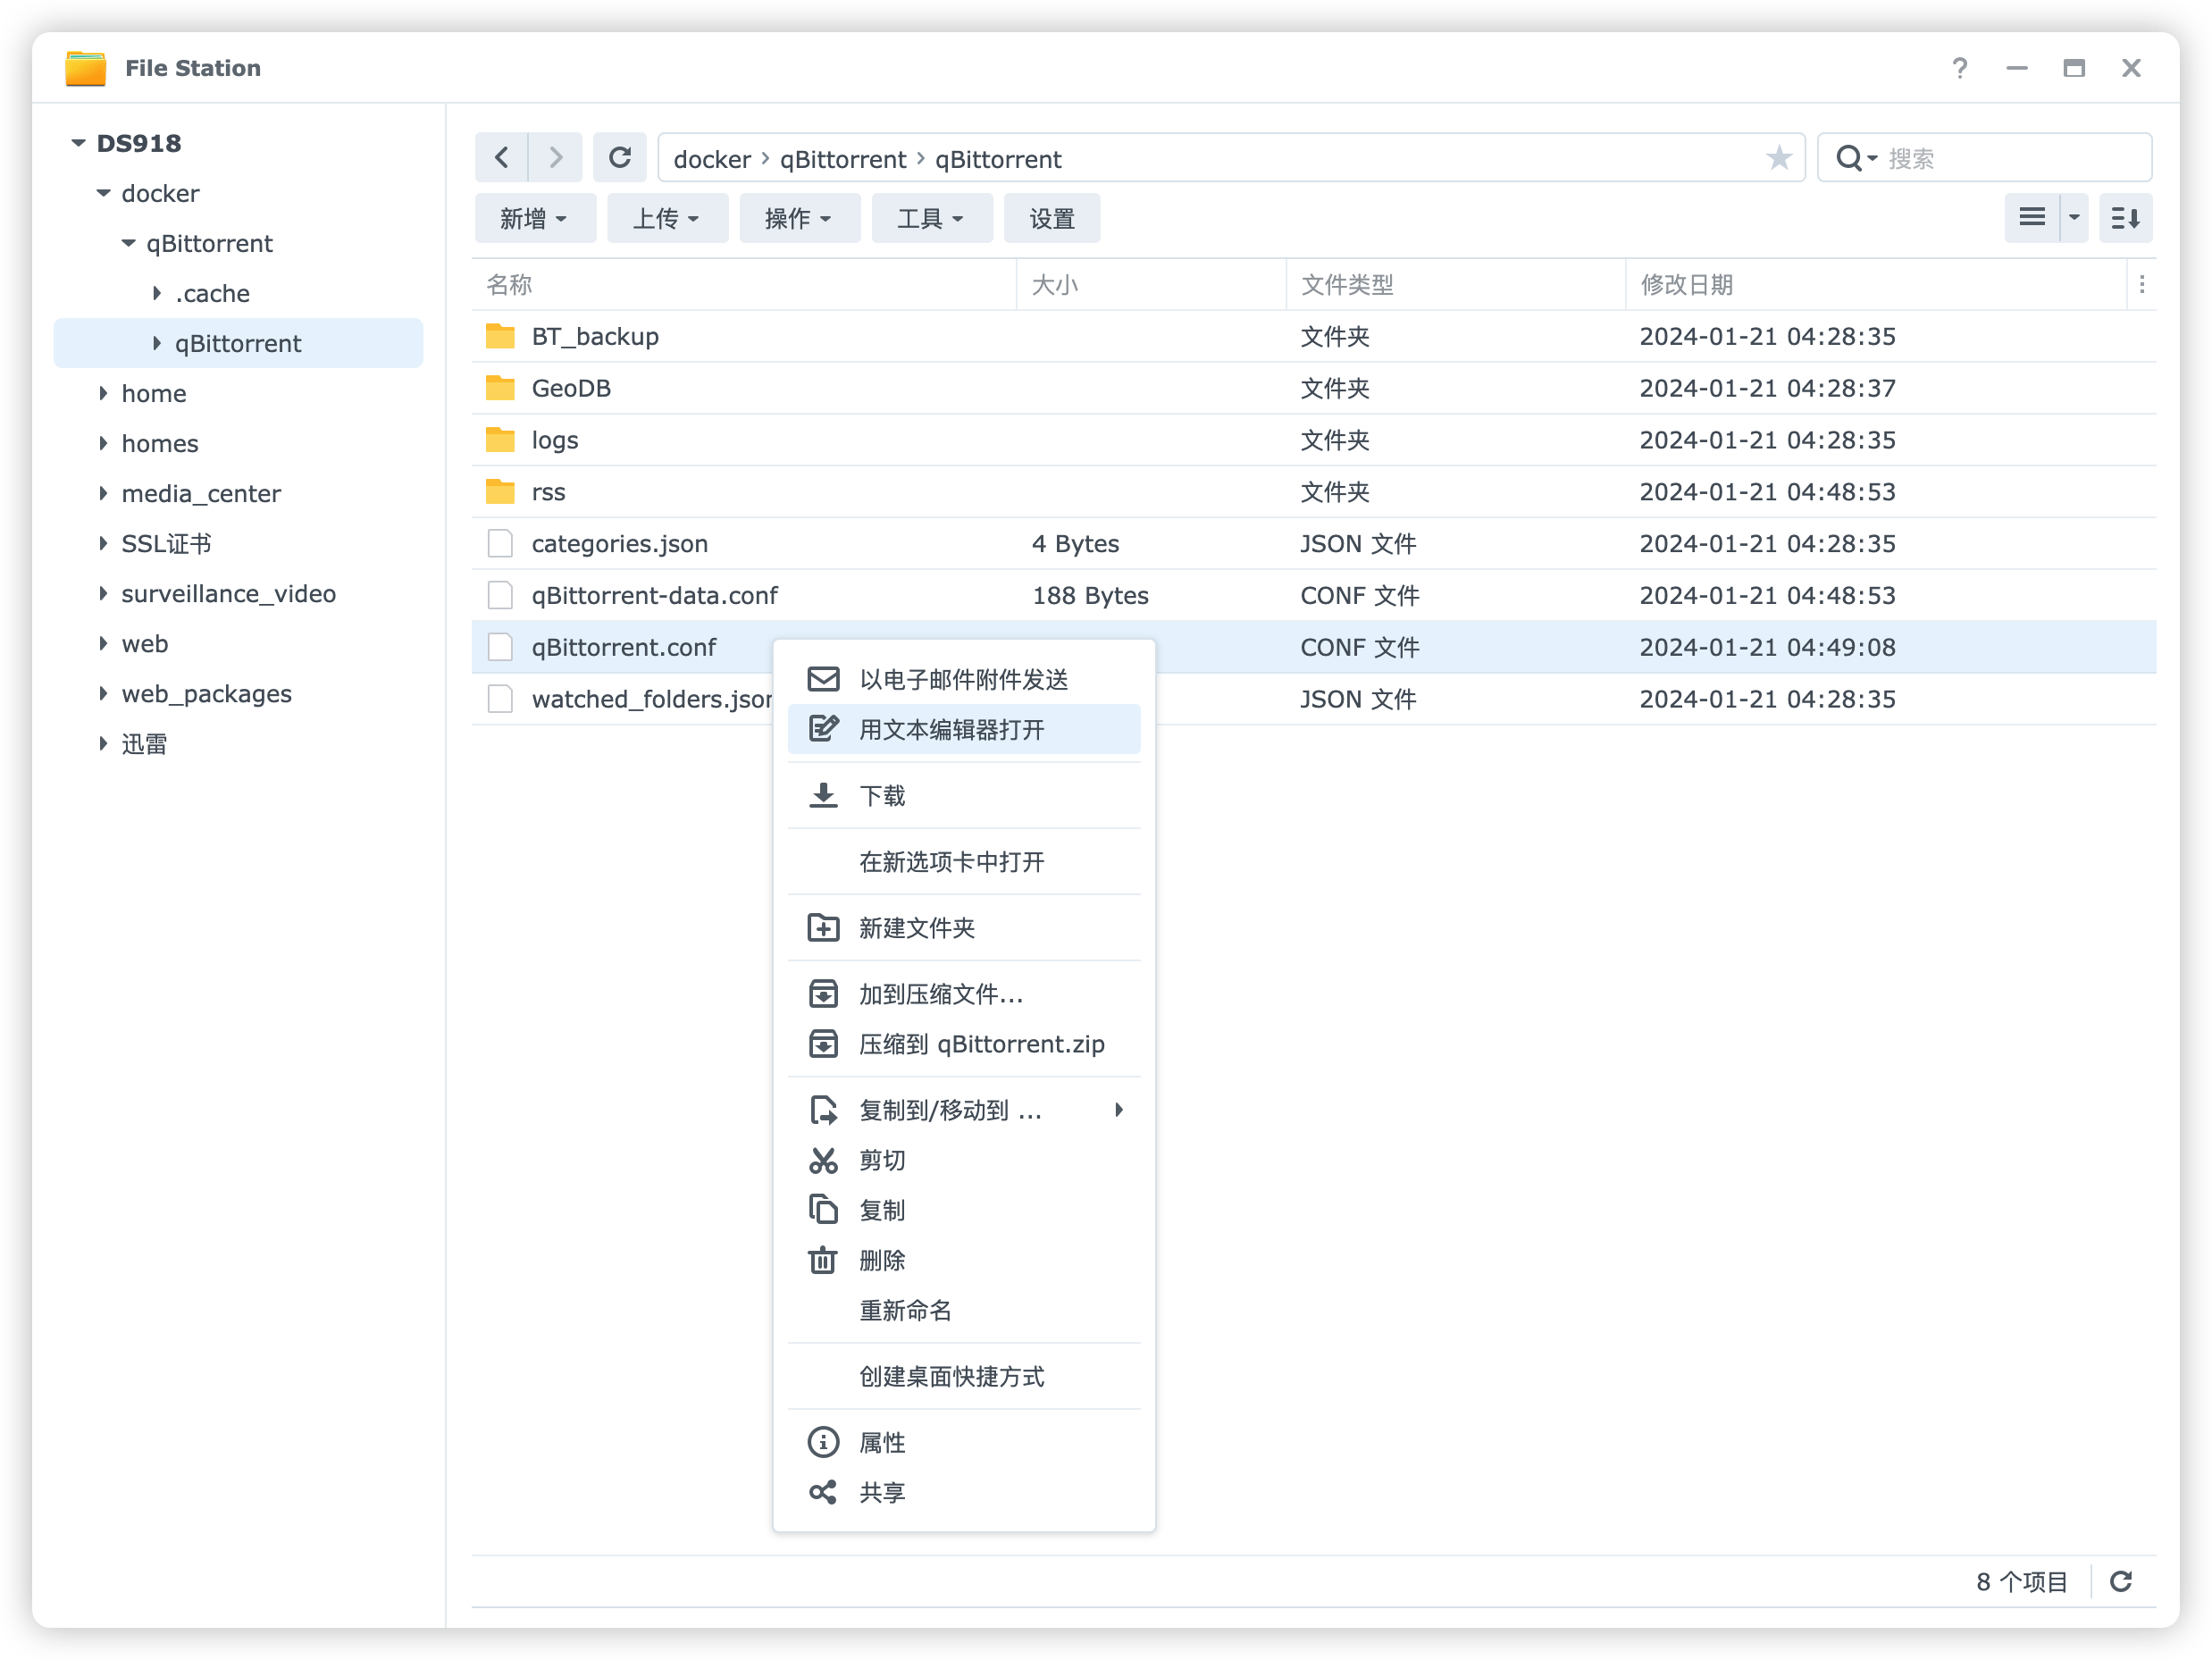The image size is (2212, 1660).
Task: Select 属性 from the context menu
Action: 881,1442
